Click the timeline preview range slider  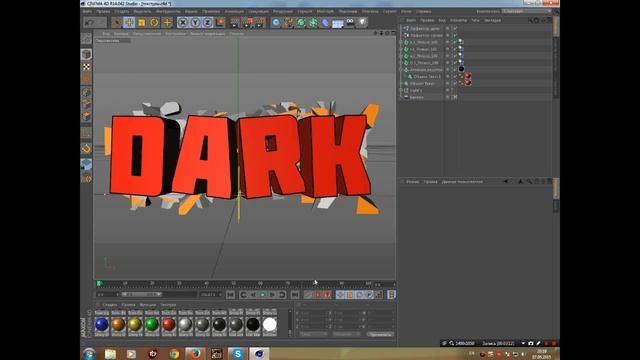click(141, 294)
